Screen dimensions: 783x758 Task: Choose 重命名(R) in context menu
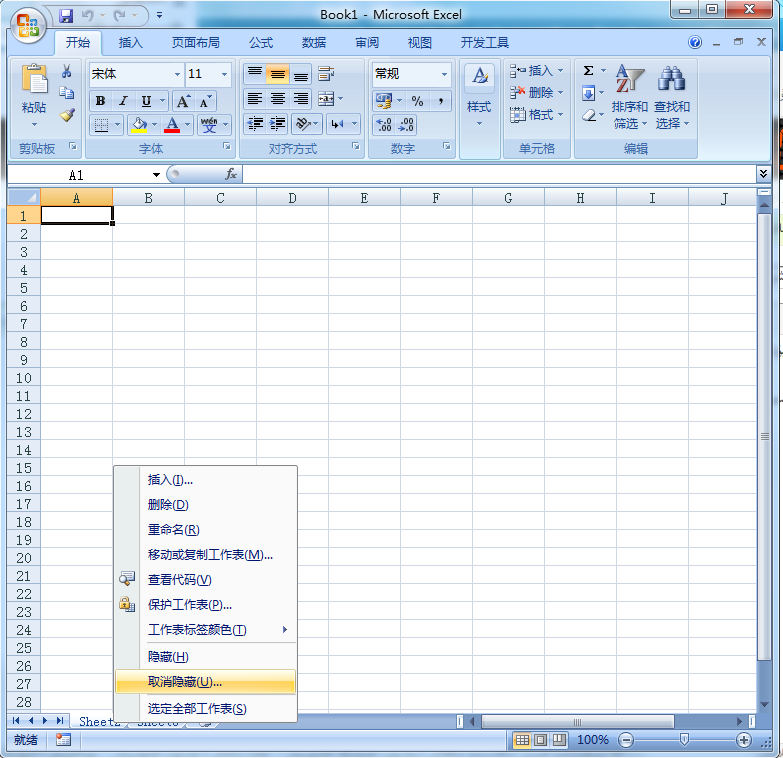(206, 529)
